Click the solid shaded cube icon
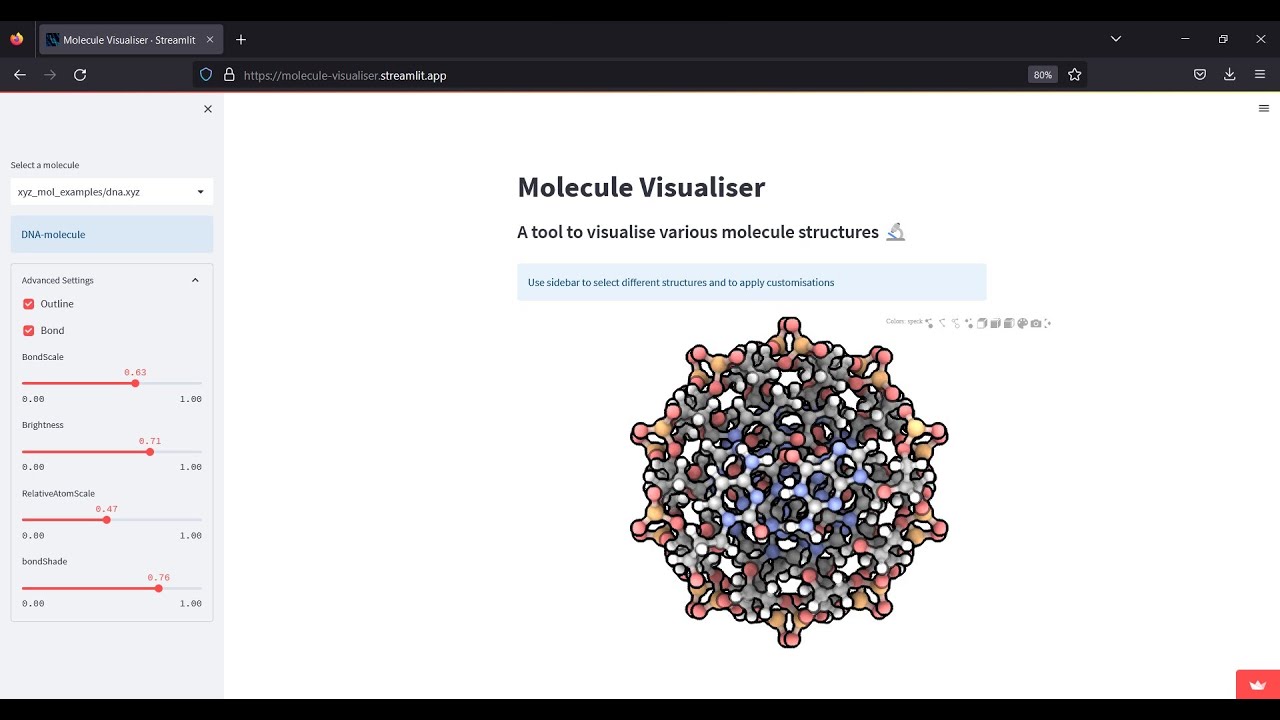1280x720 pixels. point(996,323)
